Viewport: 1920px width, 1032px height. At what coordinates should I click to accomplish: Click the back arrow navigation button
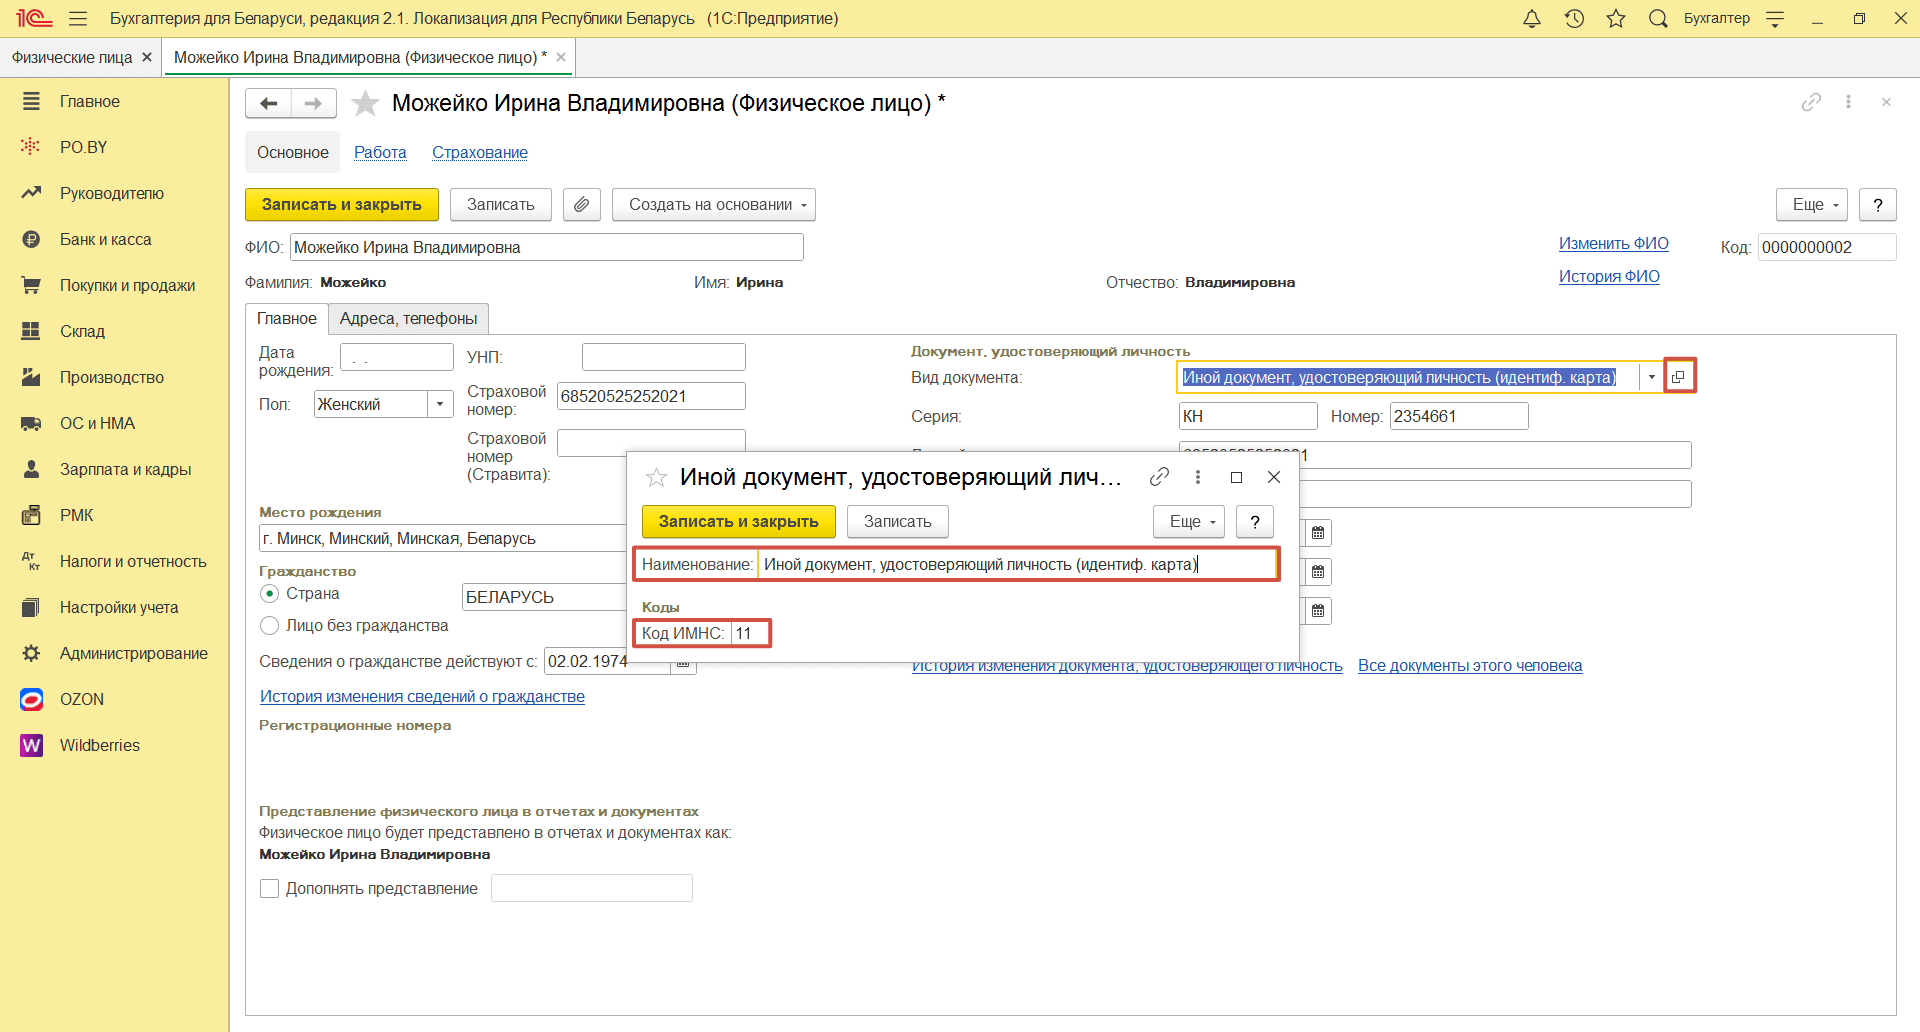tap(268, 103)
